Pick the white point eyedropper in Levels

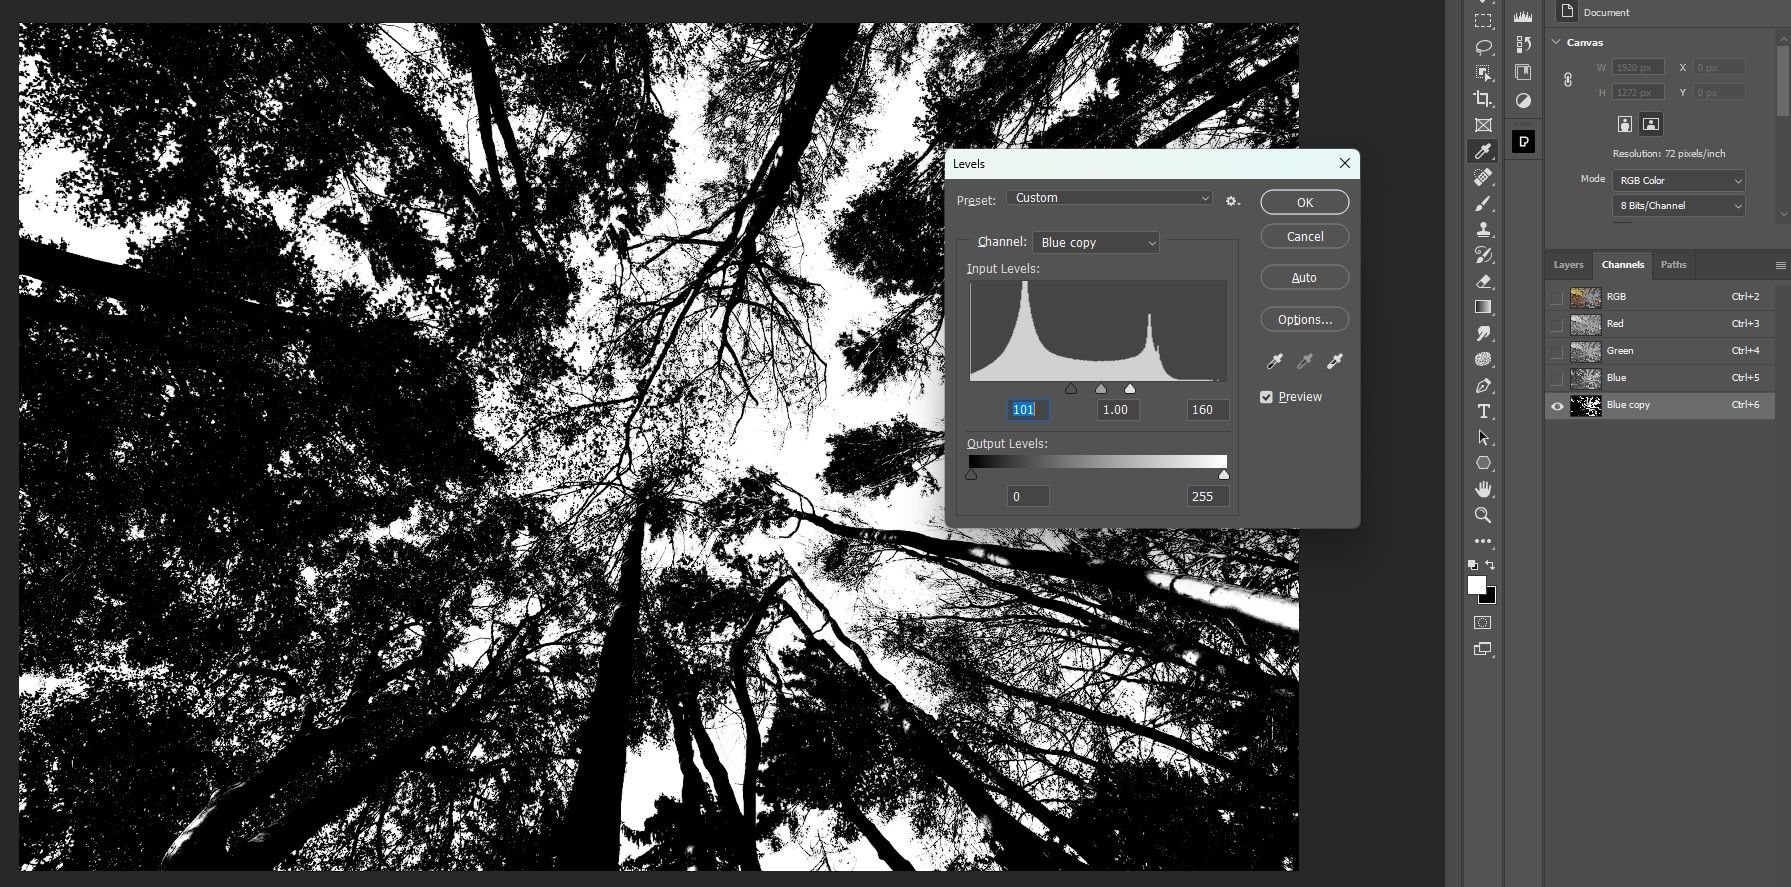1334,362
